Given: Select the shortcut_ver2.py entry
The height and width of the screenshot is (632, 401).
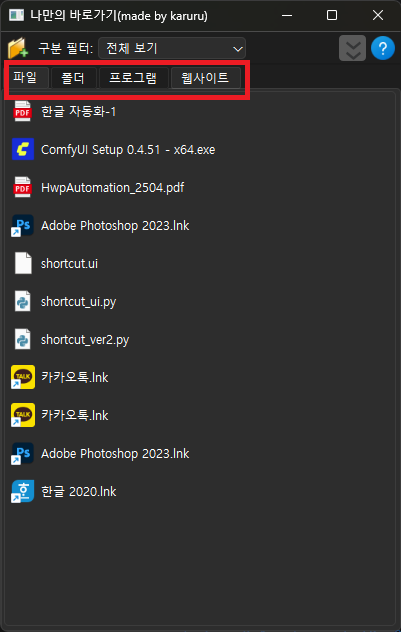Looking at the screenshot, I should [85, 340].
